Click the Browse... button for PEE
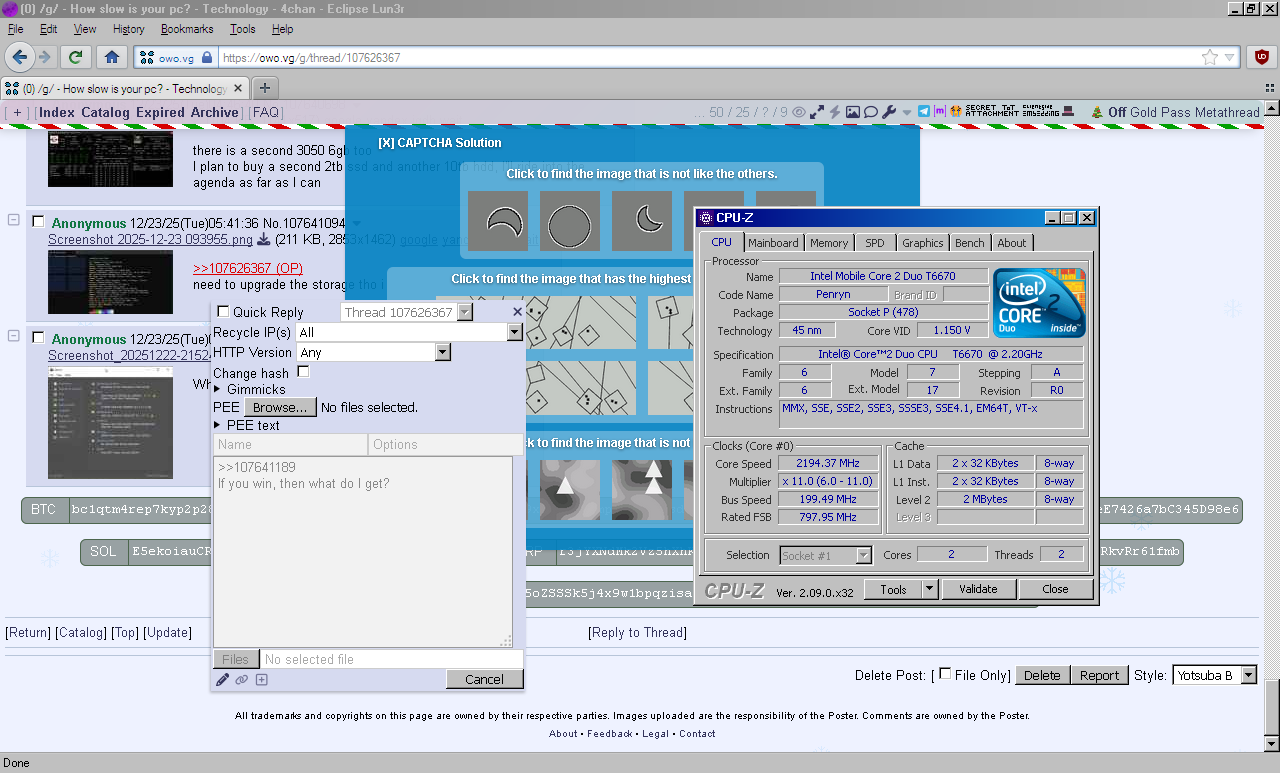 279,407
